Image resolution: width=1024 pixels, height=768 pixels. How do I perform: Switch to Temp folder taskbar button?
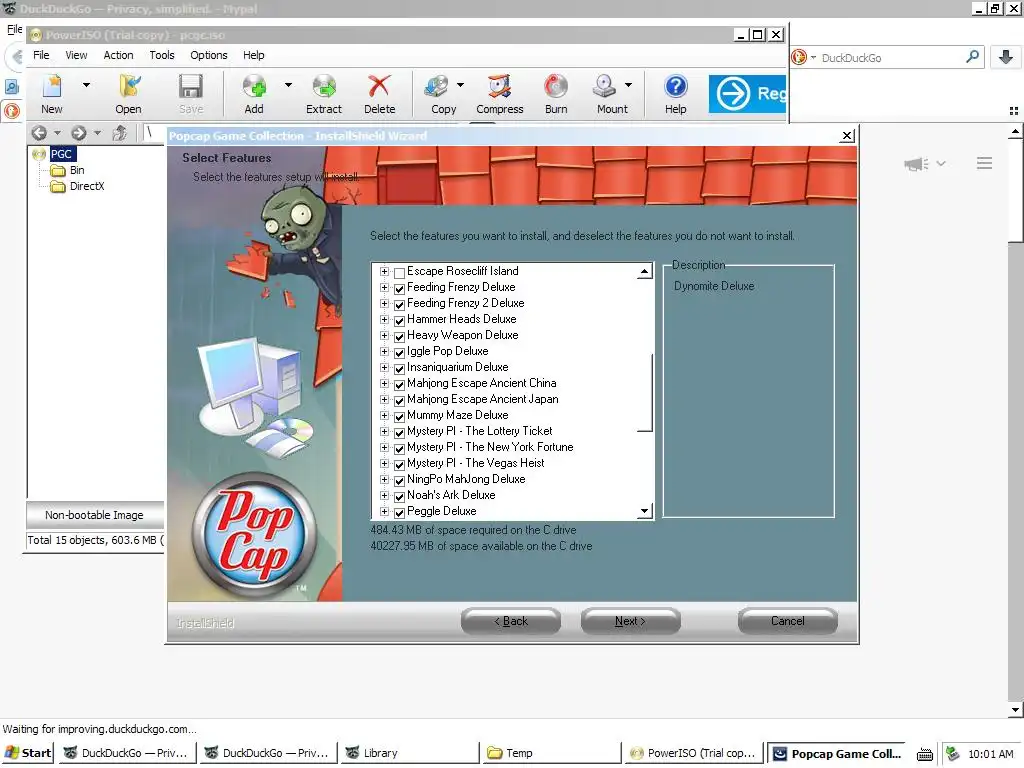(551, 753)
